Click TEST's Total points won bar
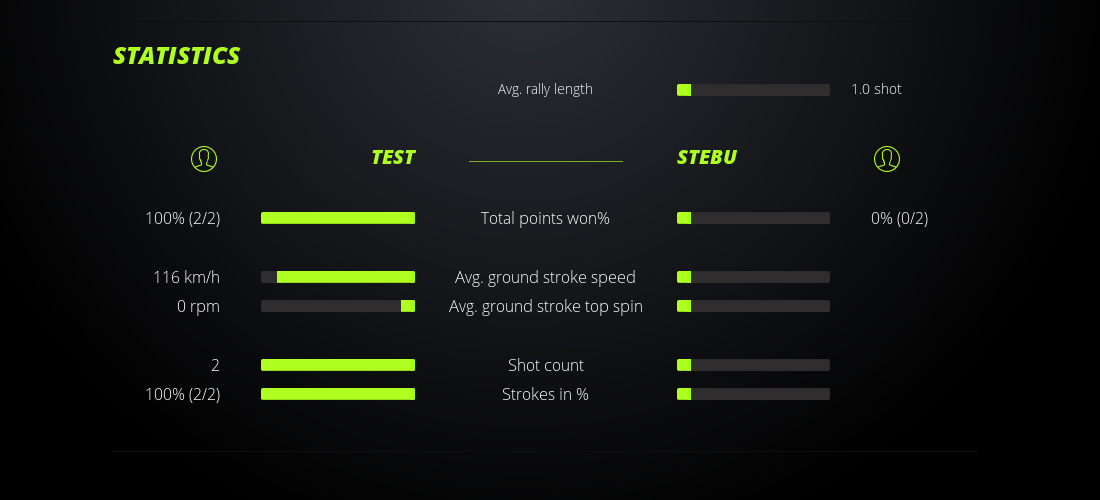1100x500 pixels. tap(338, 218)
